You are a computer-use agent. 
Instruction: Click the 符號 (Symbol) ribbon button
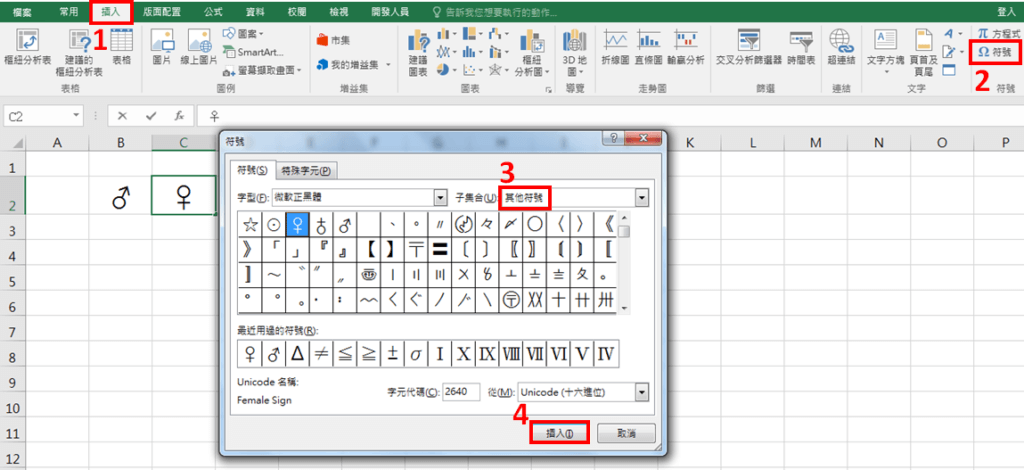pos(995,51)
